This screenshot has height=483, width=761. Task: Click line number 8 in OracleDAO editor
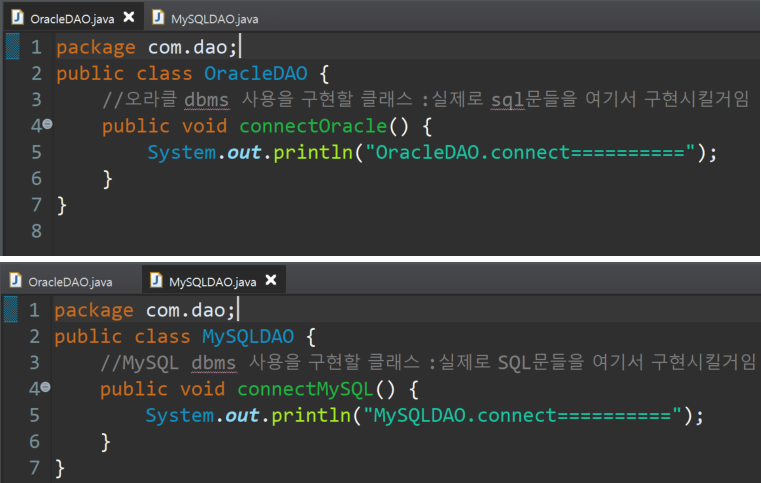(36, 231)
